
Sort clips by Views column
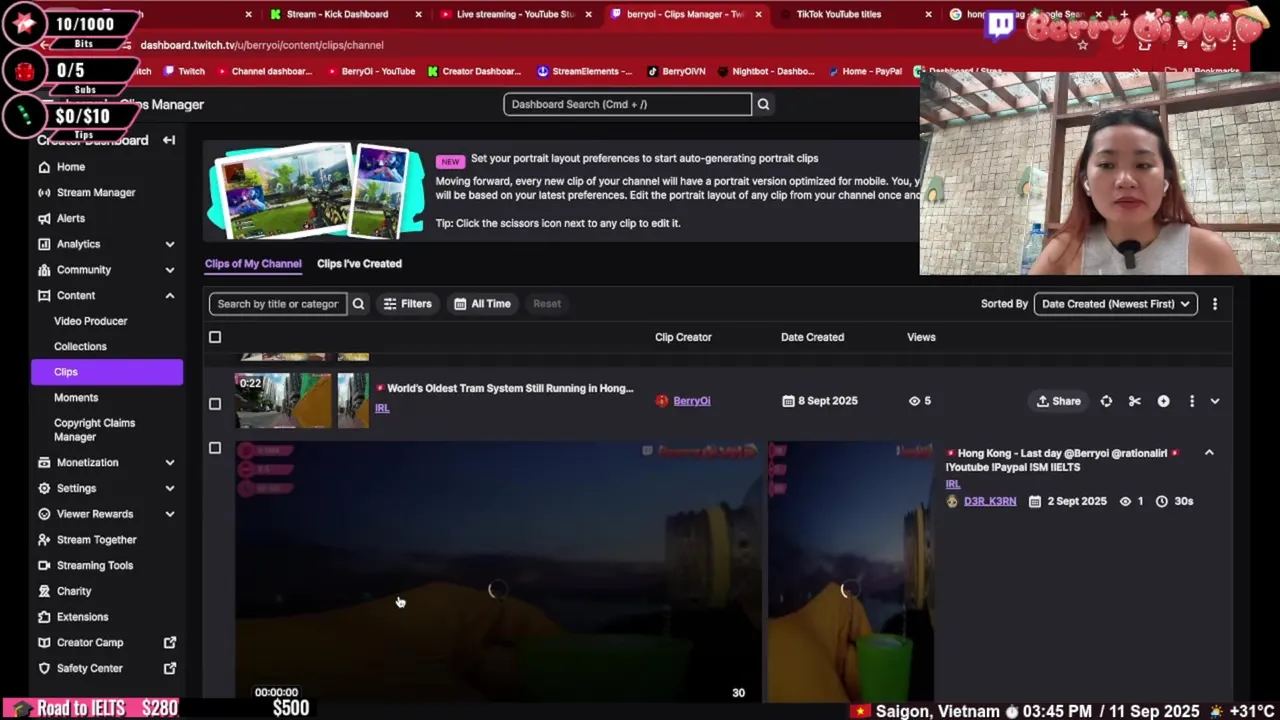click(x=921, y=337)
